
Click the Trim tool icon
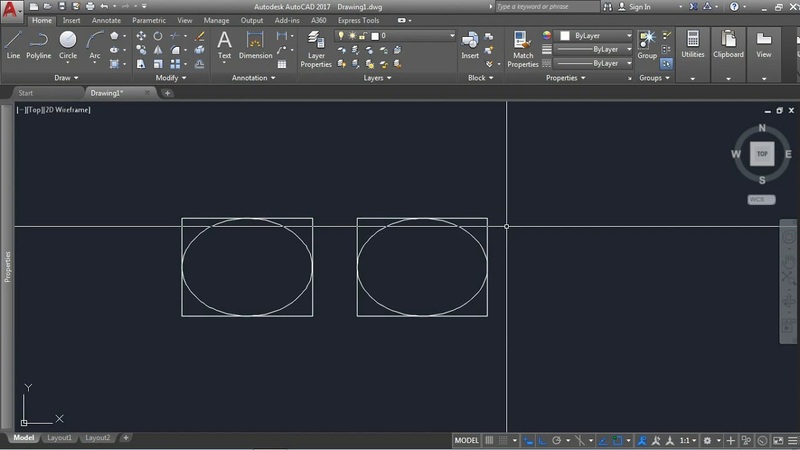(x=175, y=36)
